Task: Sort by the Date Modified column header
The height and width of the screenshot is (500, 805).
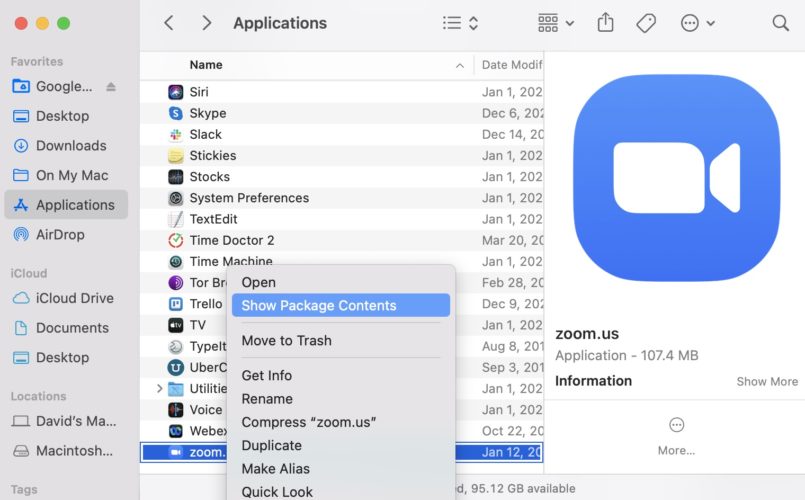Action: [511, 65]
